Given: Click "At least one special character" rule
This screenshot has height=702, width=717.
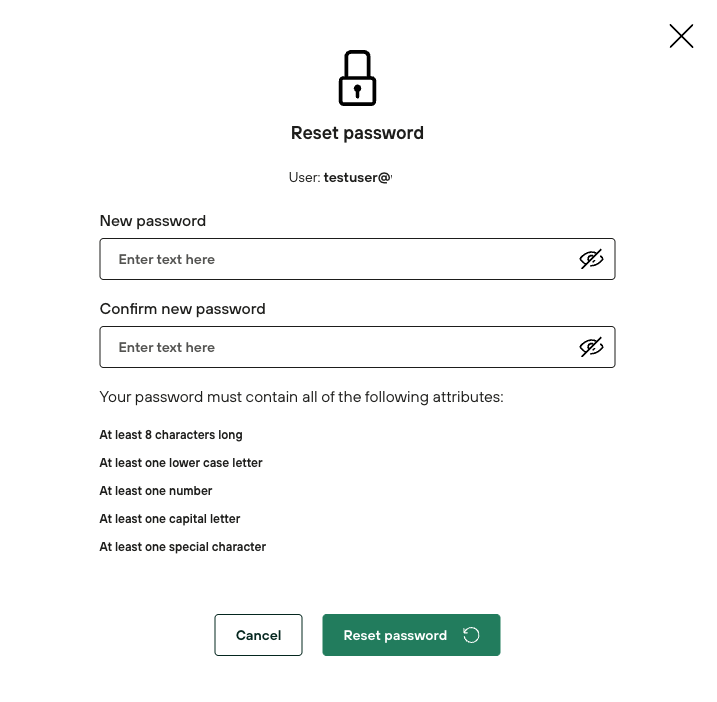Looking at the screenshot, I should point(183,547).
